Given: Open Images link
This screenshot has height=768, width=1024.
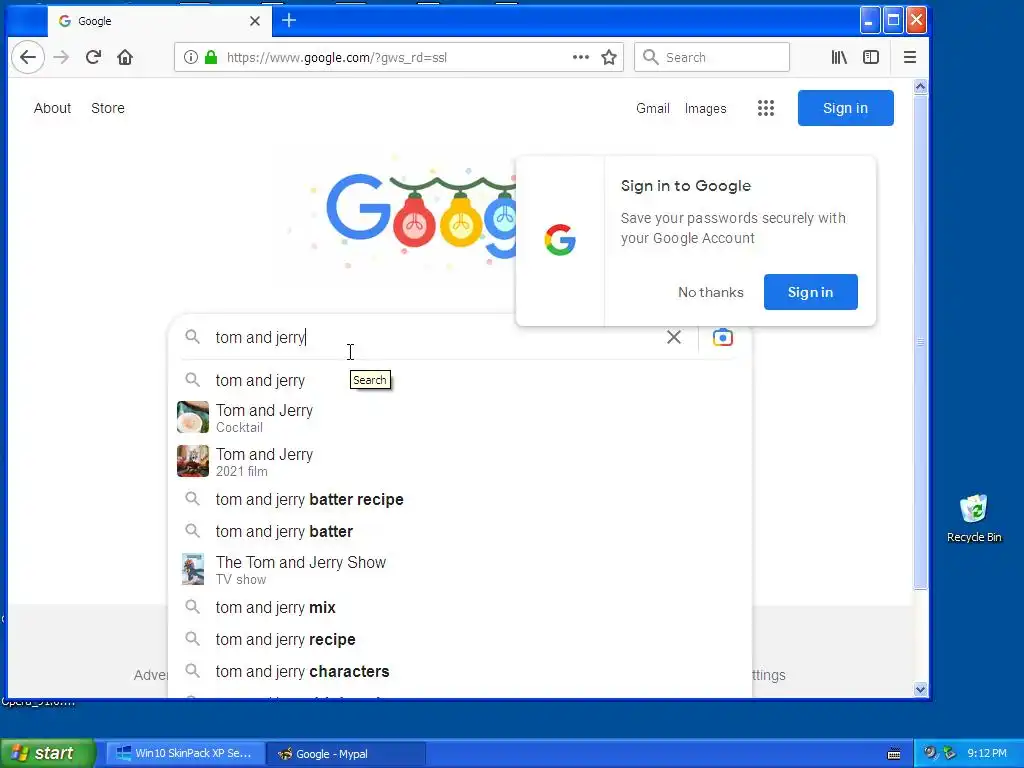Looking at the screenshot, I should coord(705,108).
